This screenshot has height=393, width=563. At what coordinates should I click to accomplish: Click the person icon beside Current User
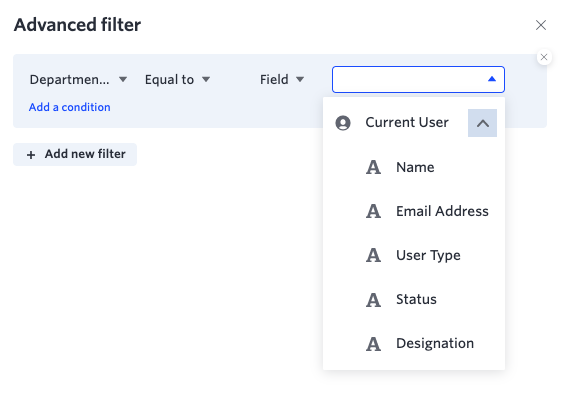point(343,123)
